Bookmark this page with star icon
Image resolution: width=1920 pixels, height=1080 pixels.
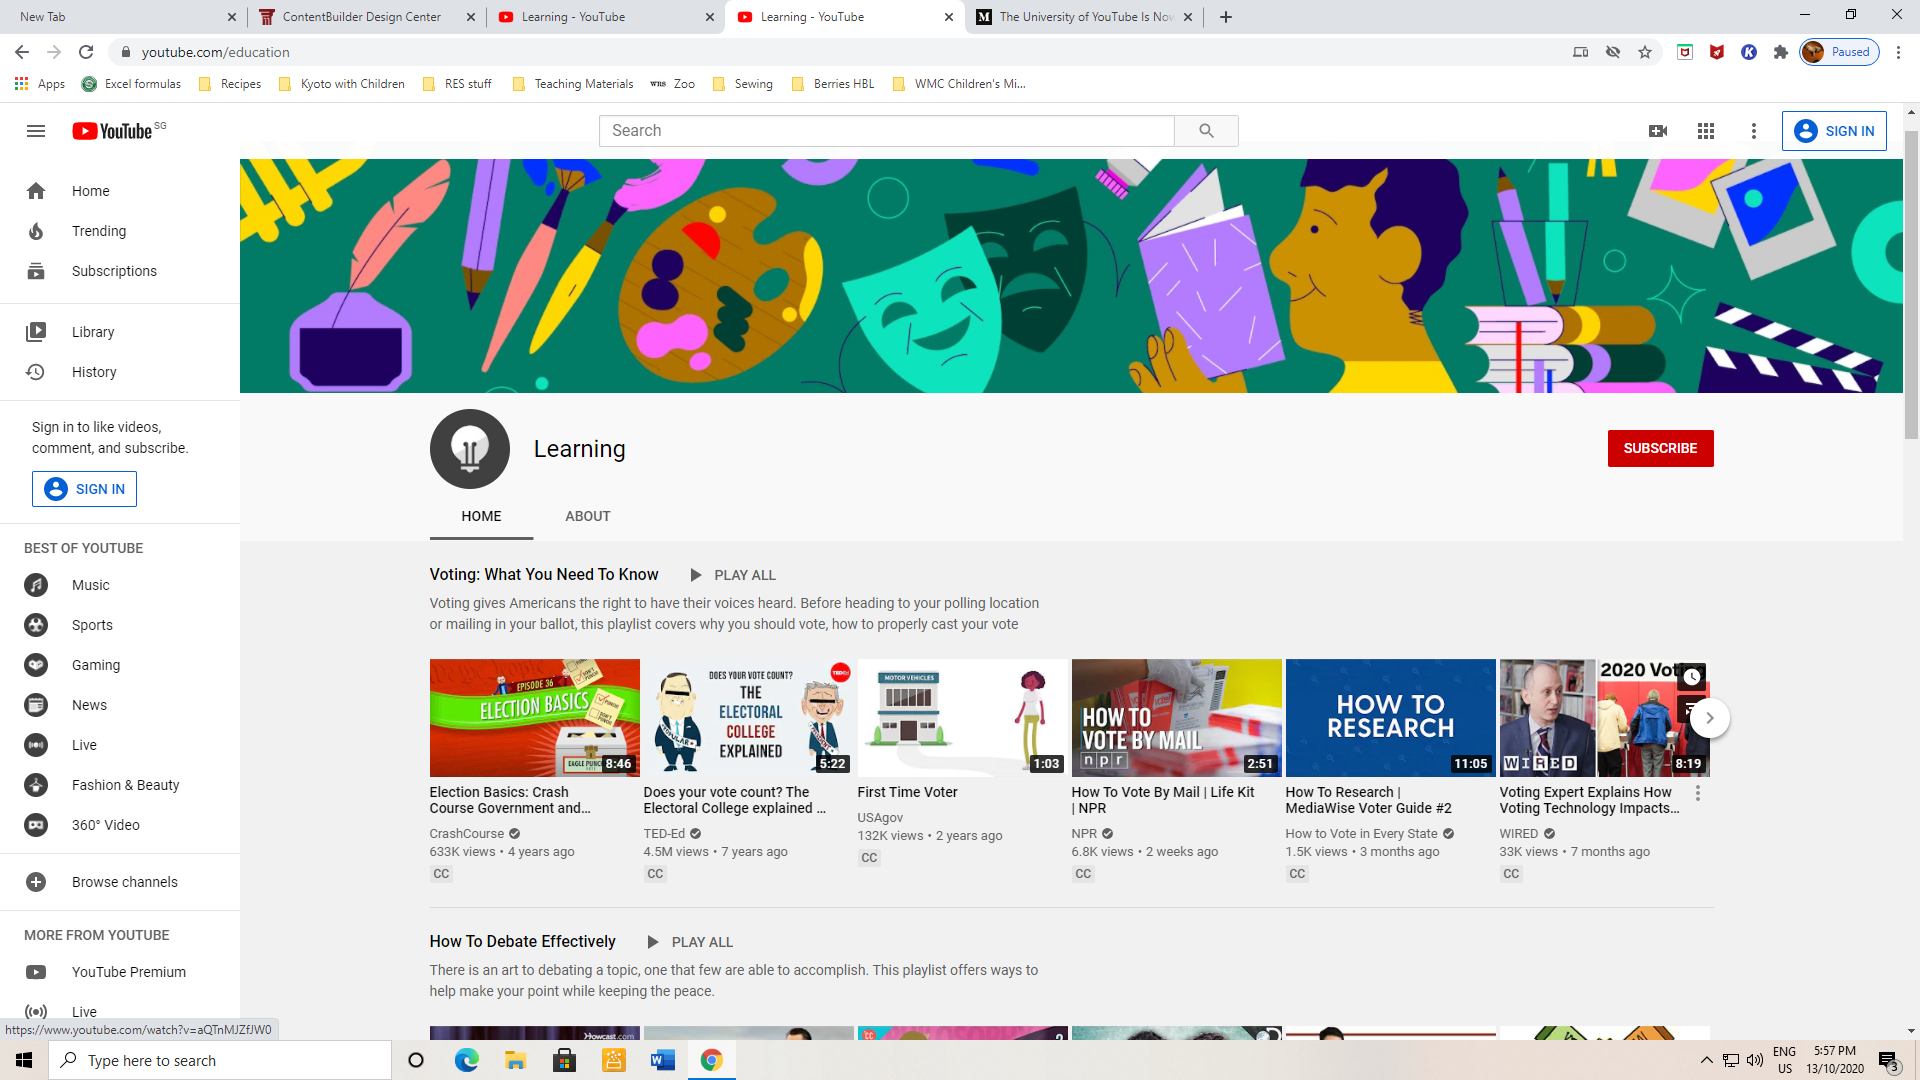pyautogui.click(x=1645, y=52)
